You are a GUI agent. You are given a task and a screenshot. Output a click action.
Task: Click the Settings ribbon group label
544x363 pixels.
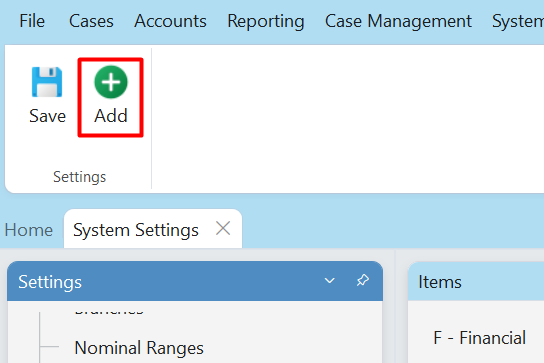coord(79,177)
